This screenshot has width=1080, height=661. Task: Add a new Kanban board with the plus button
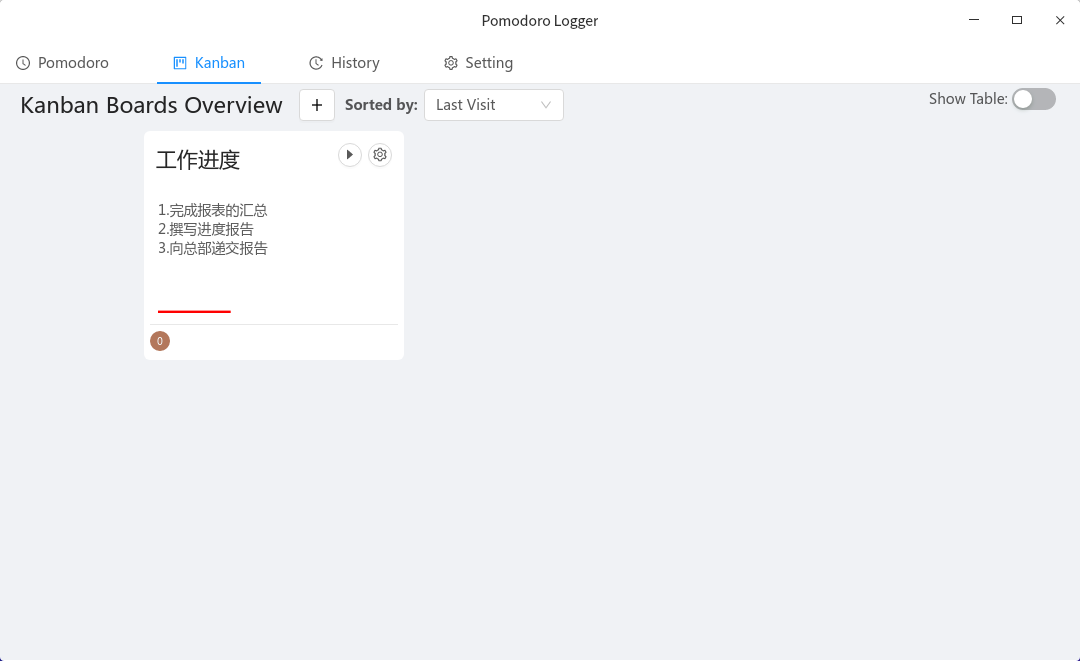coord(317,105)
